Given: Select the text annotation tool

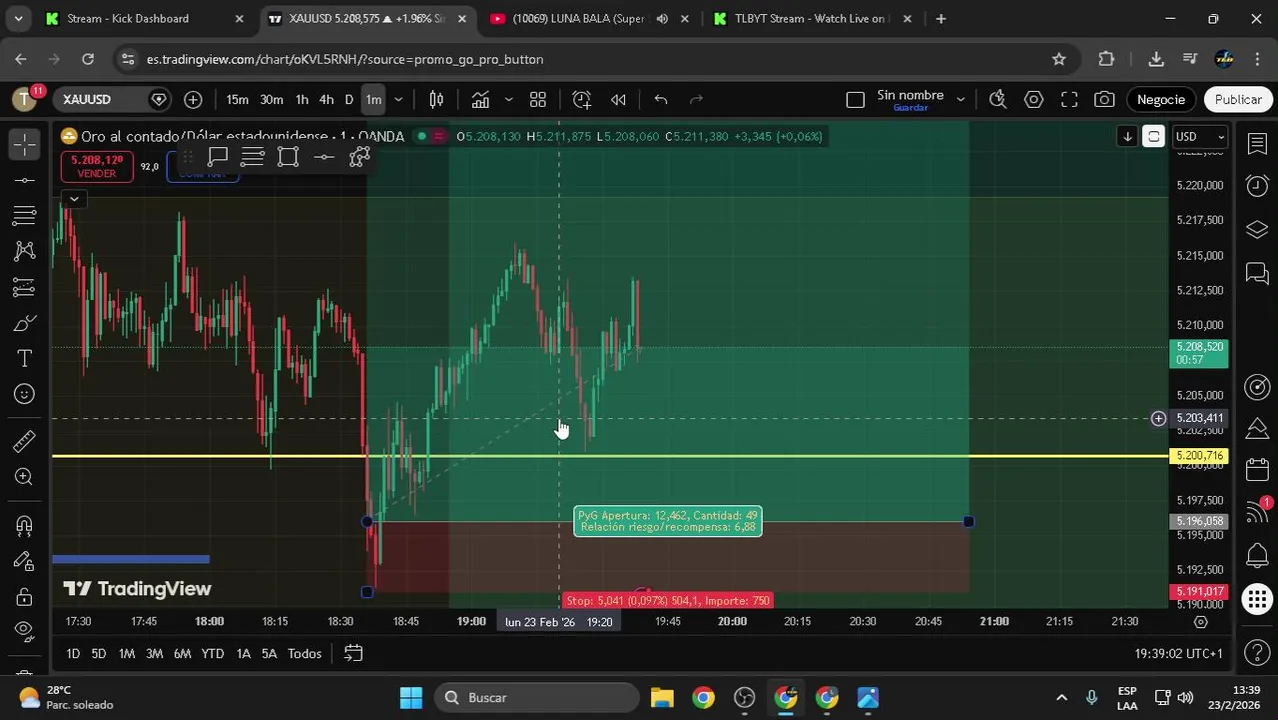Looking at the screenshot, I should [25, 358].
